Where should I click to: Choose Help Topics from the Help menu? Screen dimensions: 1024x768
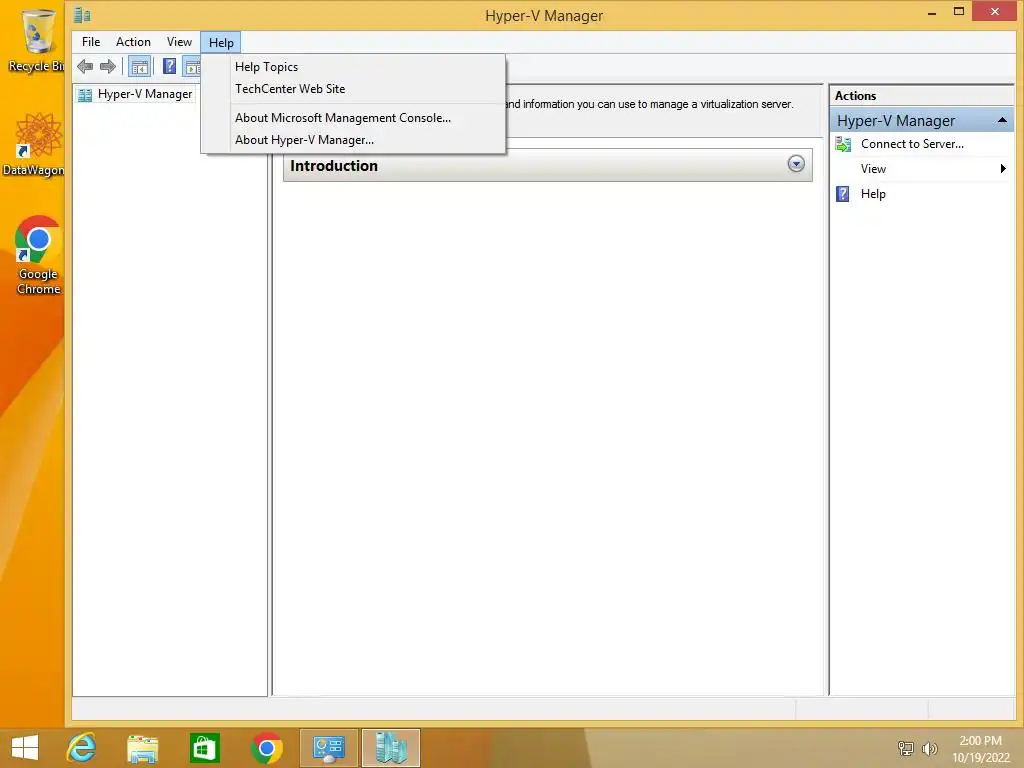point(266,67)
